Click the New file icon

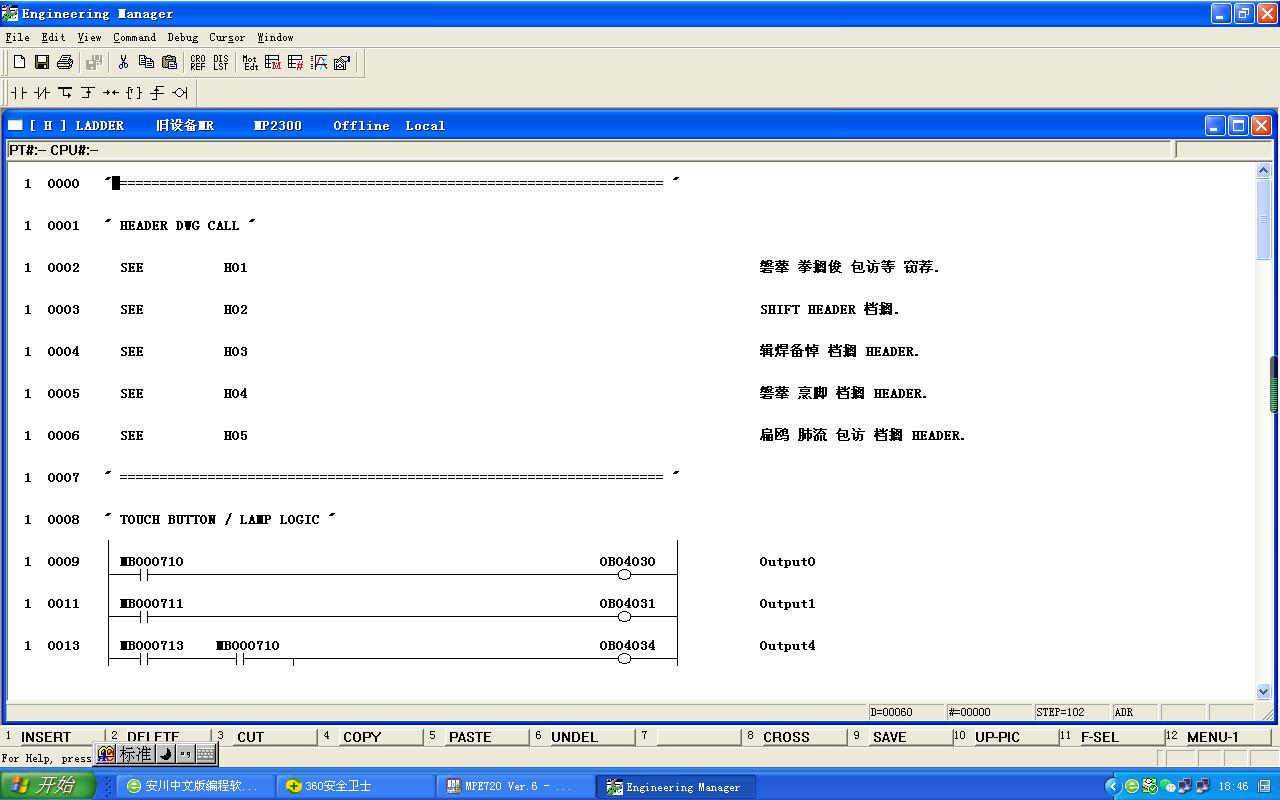pos(19,62)
